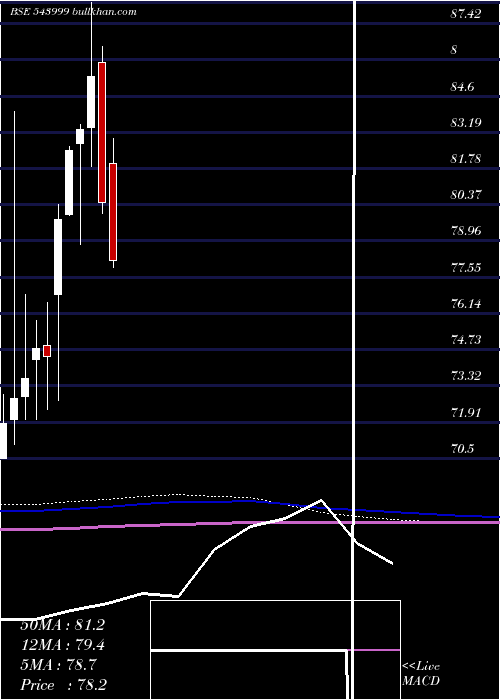Click the 74.73 price axis label
Image resolution: width=500 pixels, height=700 pixels.
[466, 340]
